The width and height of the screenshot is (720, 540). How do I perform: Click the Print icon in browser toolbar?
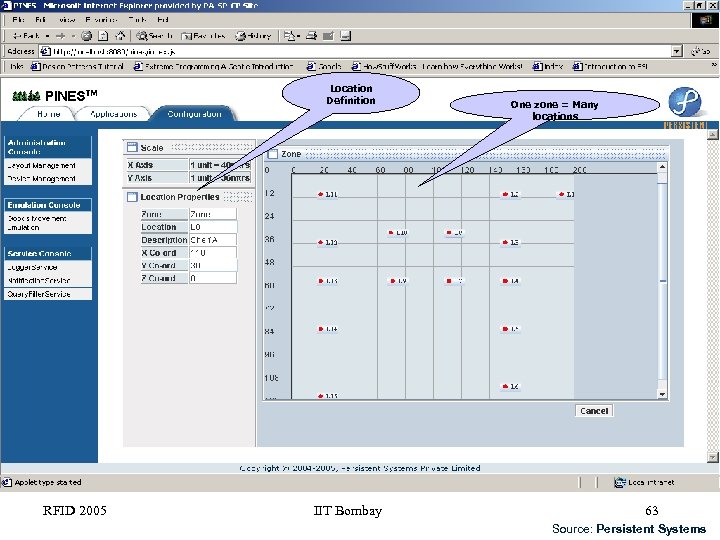[x=311, y=36]
